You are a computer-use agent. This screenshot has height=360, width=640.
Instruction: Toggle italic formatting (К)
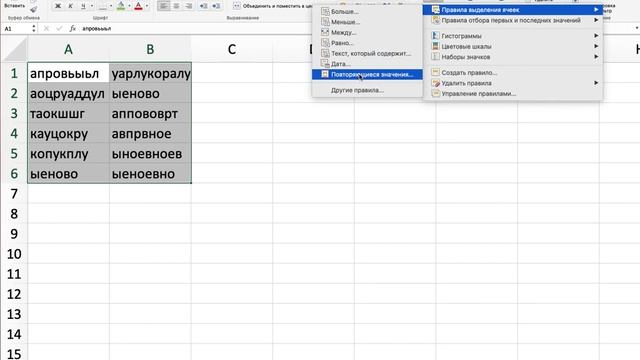tap(71, 6)
